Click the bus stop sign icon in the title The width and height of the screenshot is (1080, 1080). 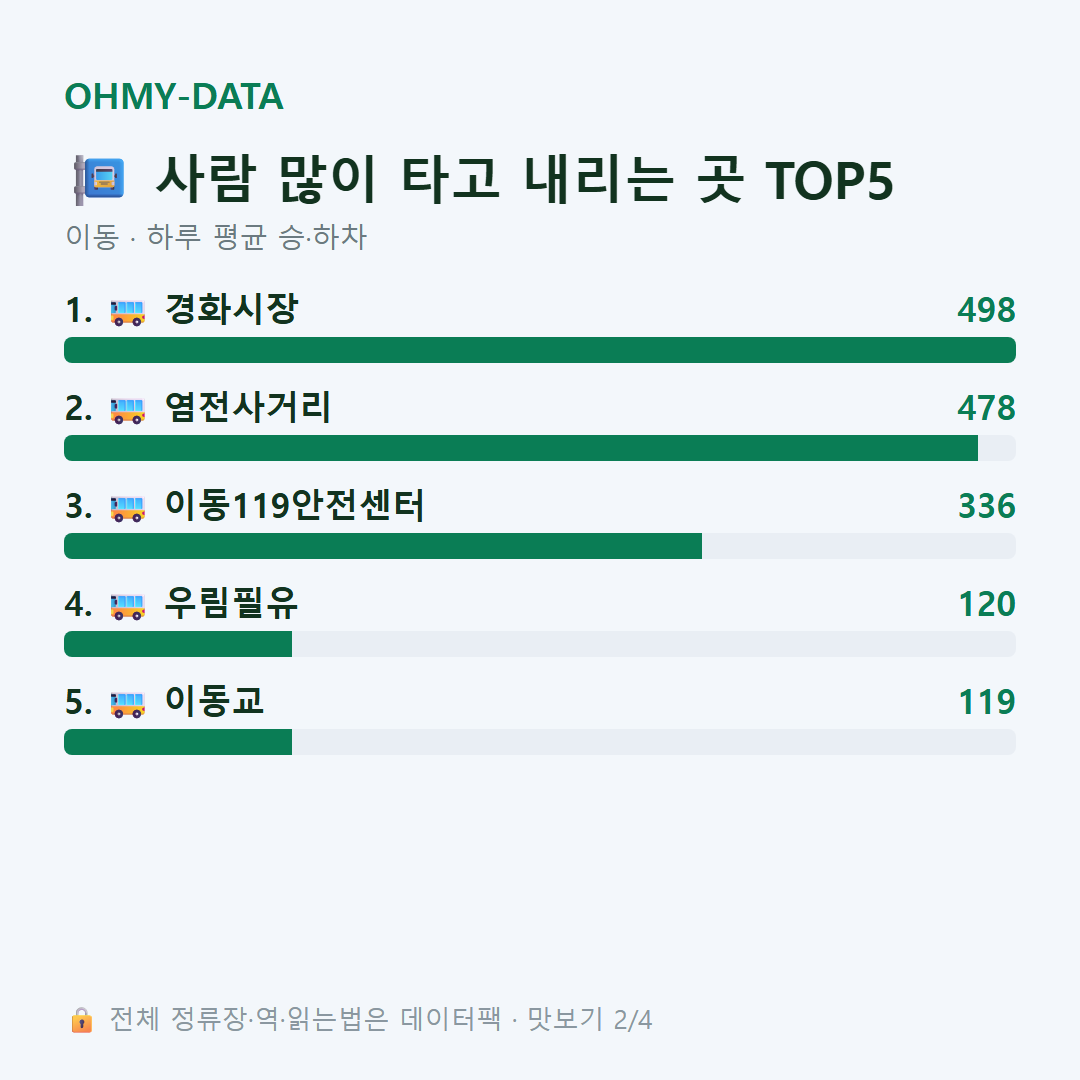[x=99, y=180]
